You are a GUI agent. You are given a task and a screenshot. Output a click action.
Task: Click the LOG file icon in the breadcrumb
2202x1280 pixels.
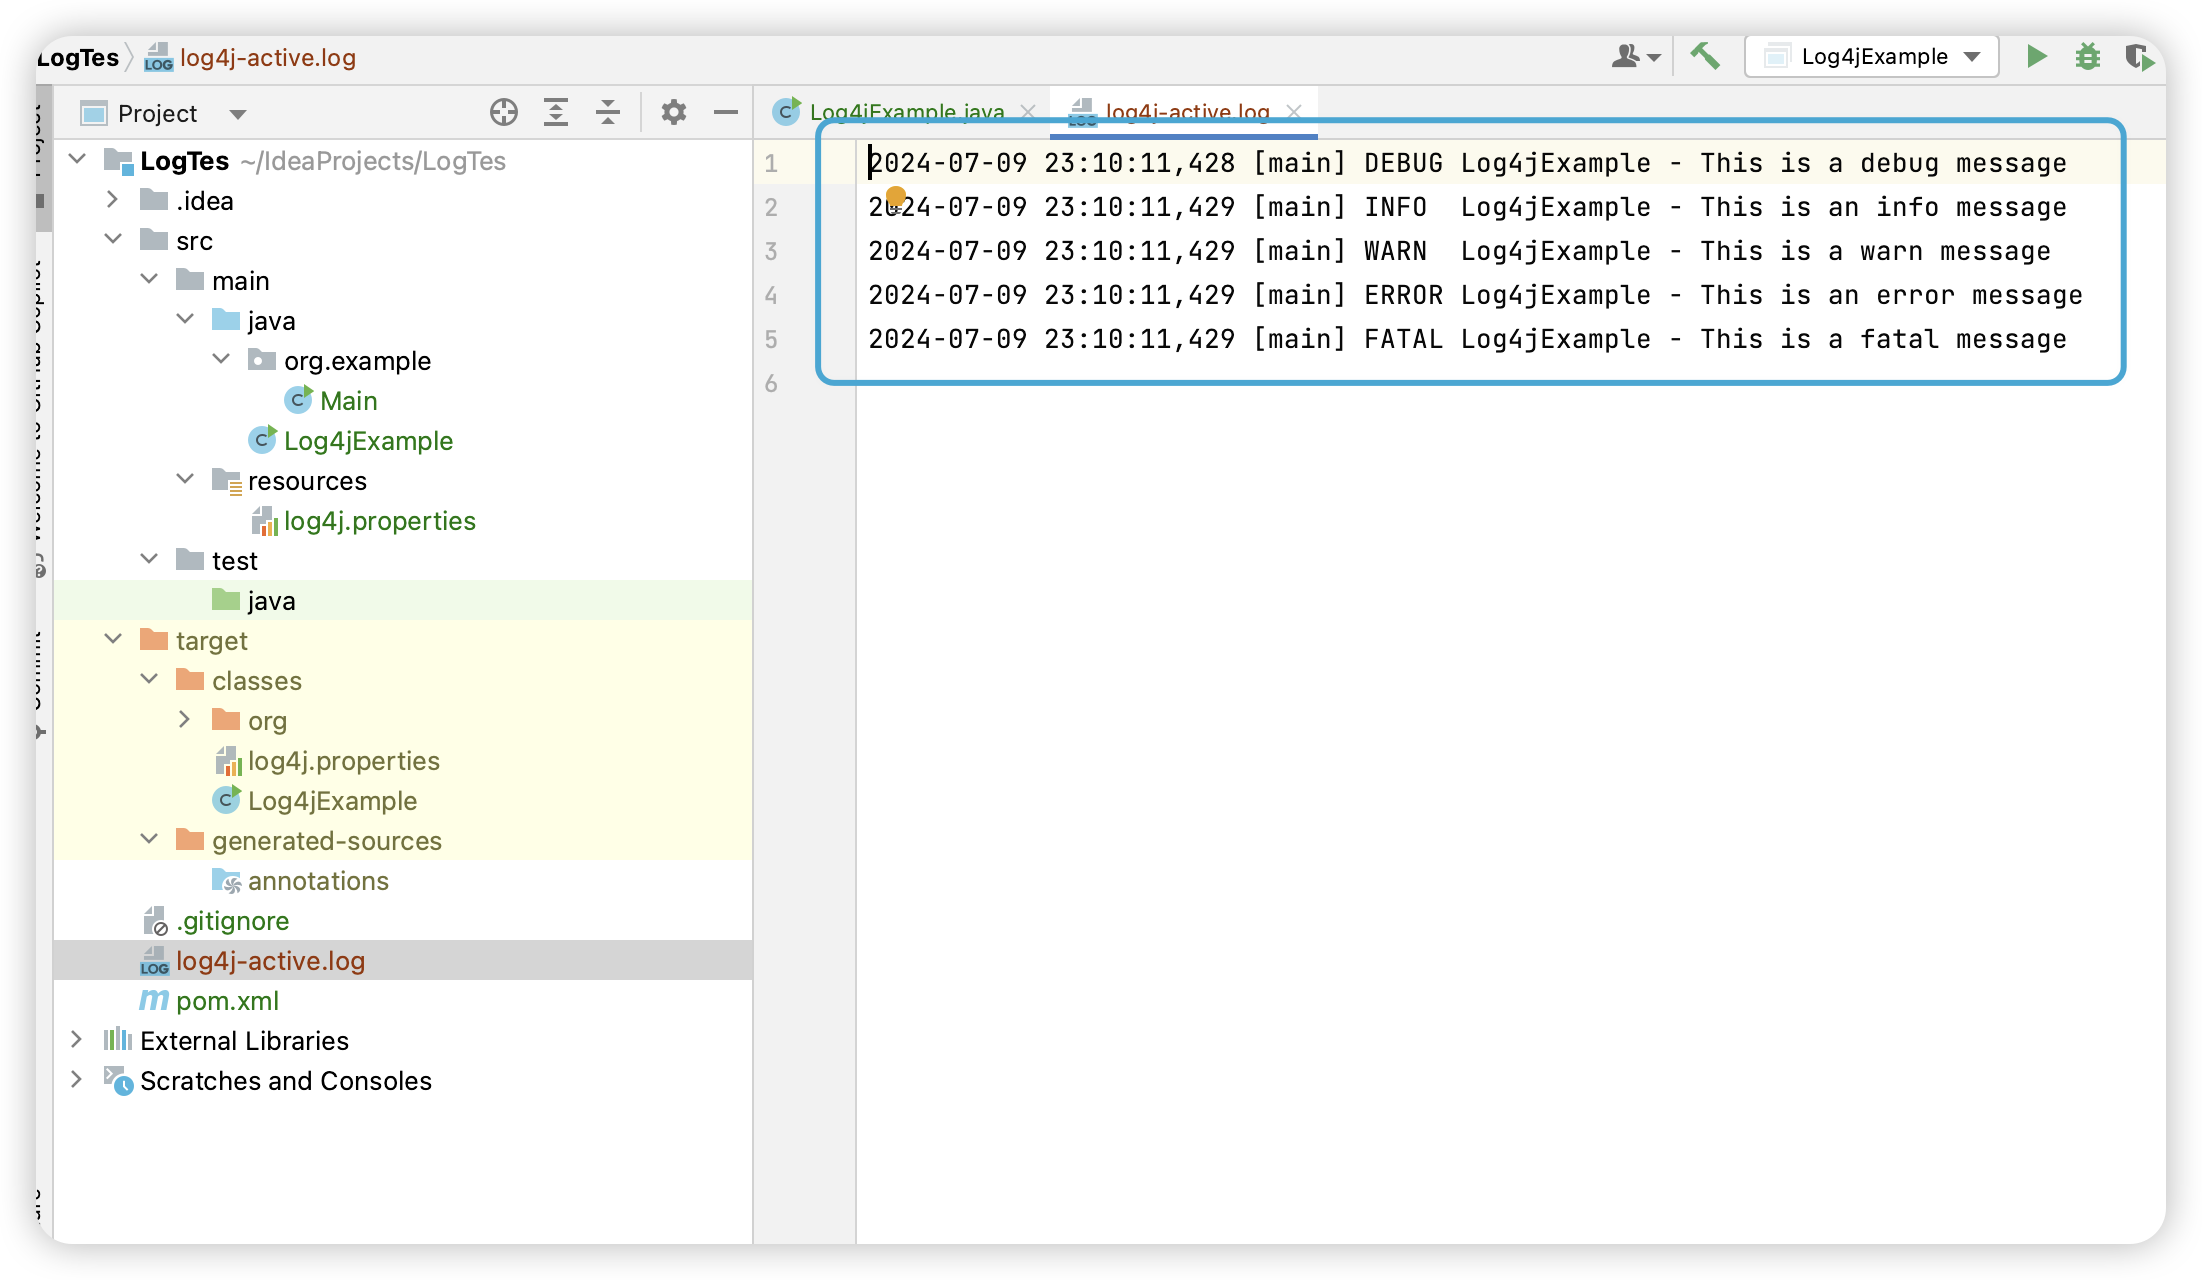(x=157, y=57)
